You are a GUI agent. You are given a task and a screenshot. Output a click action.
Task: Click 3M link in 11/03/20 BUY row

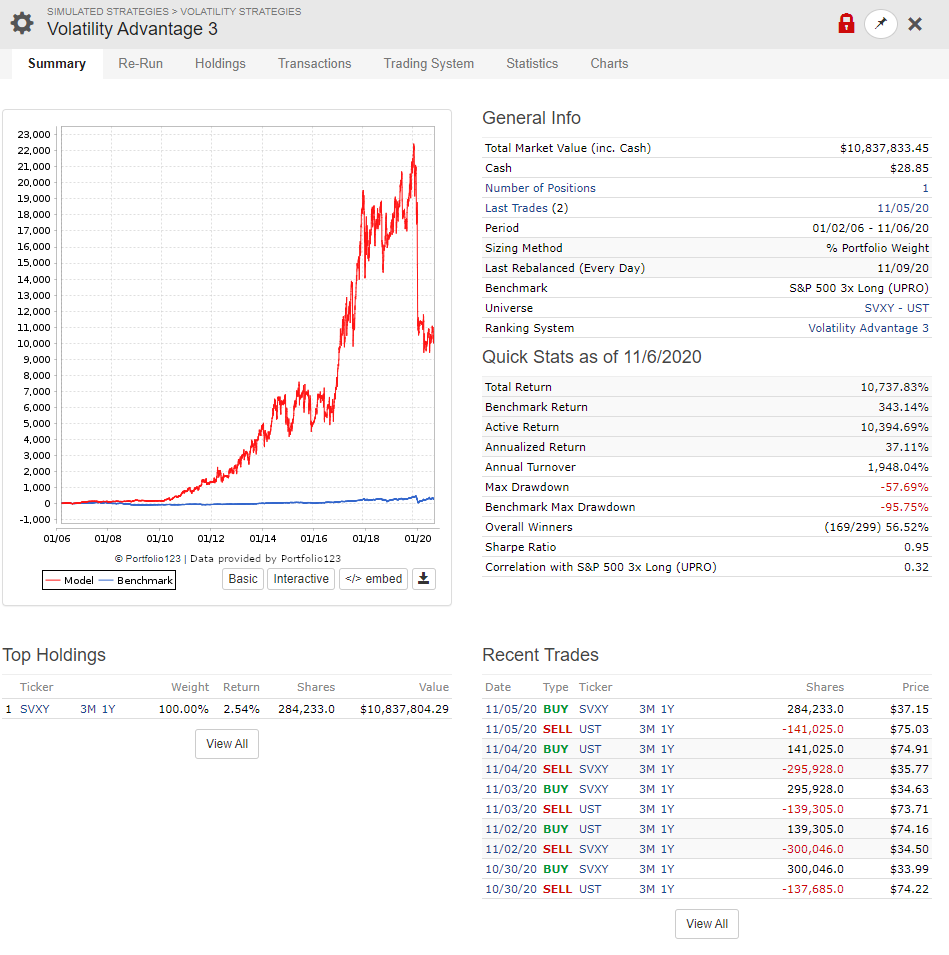tap(647, 789)
